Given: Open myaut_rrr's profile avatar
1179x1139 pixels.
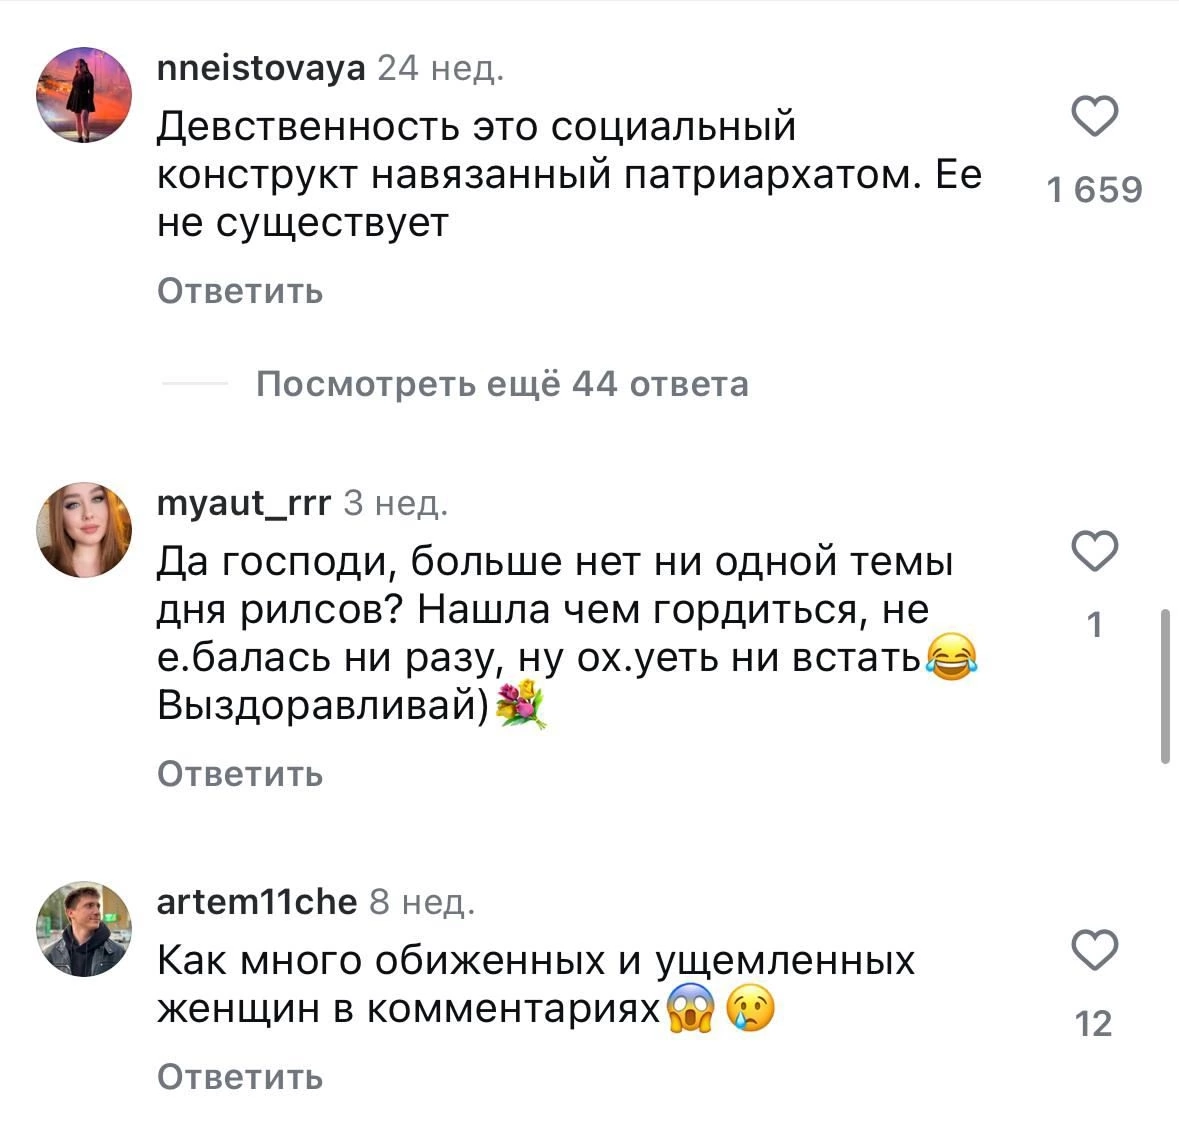Looking at the screenshot, I should pos(84,530).
